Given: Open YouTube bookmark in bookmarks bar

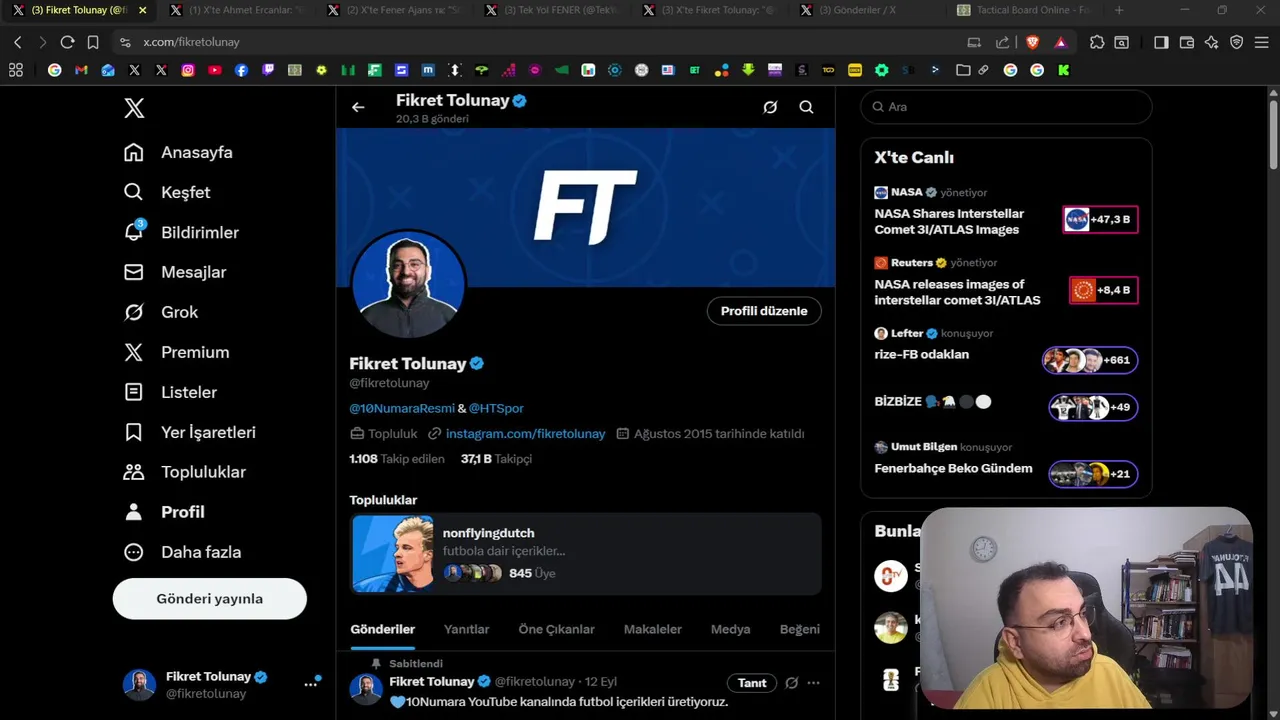Looking at the screenshot, I should coord(215,70).
